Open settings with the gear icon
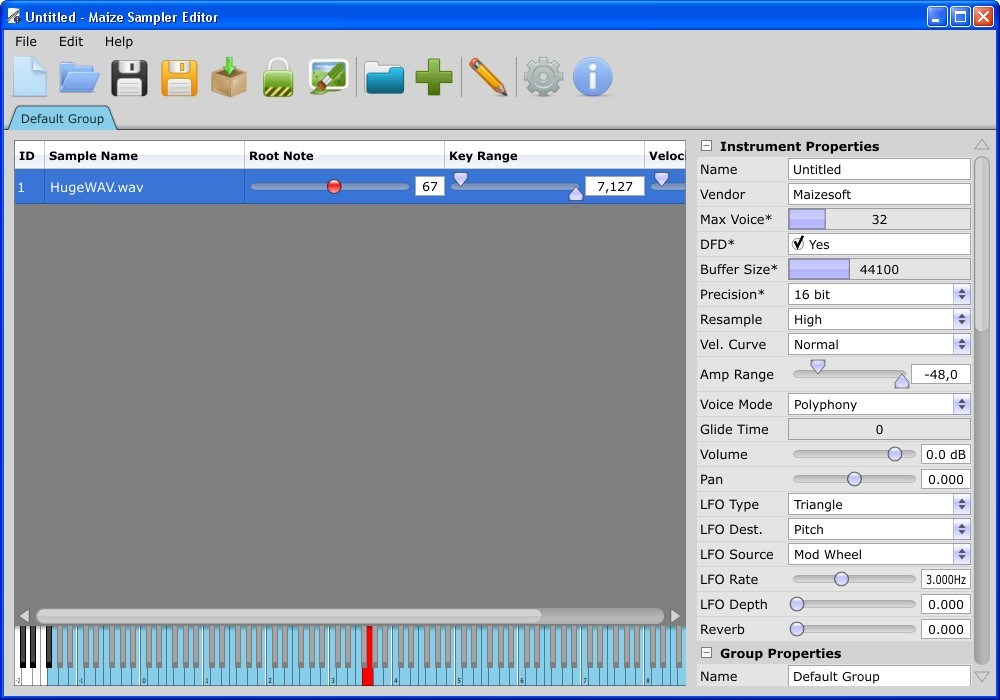 coord(542,76)
